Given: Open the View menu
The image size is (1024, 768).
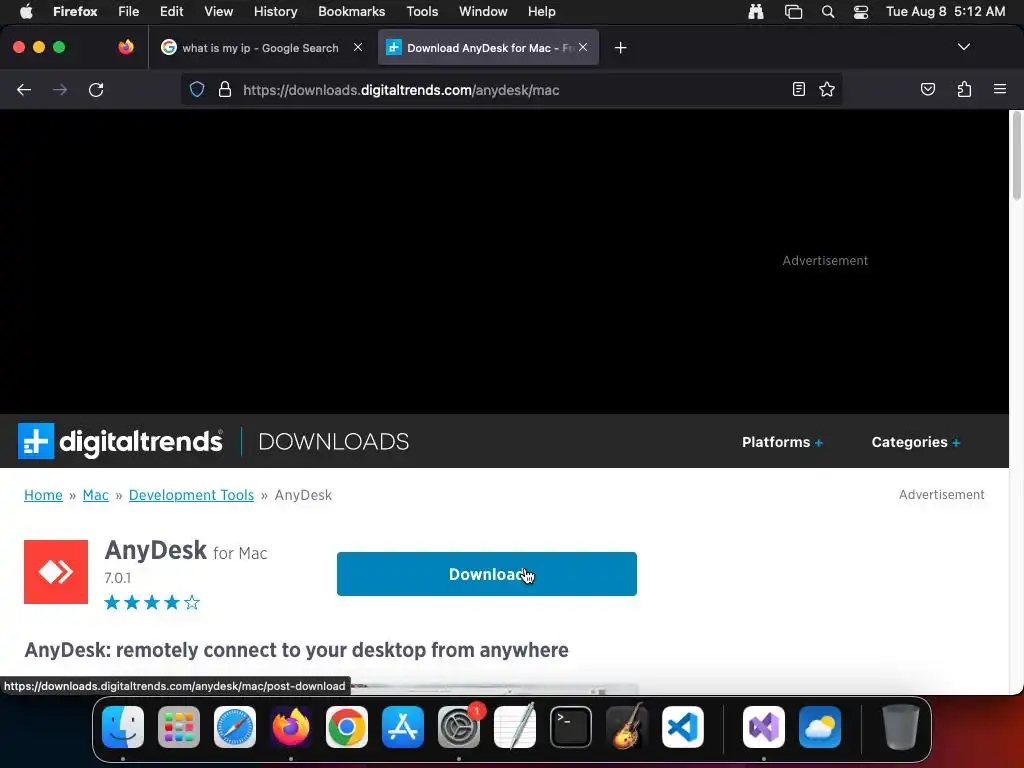Looking at the screenshot, I should click(218, 11).
